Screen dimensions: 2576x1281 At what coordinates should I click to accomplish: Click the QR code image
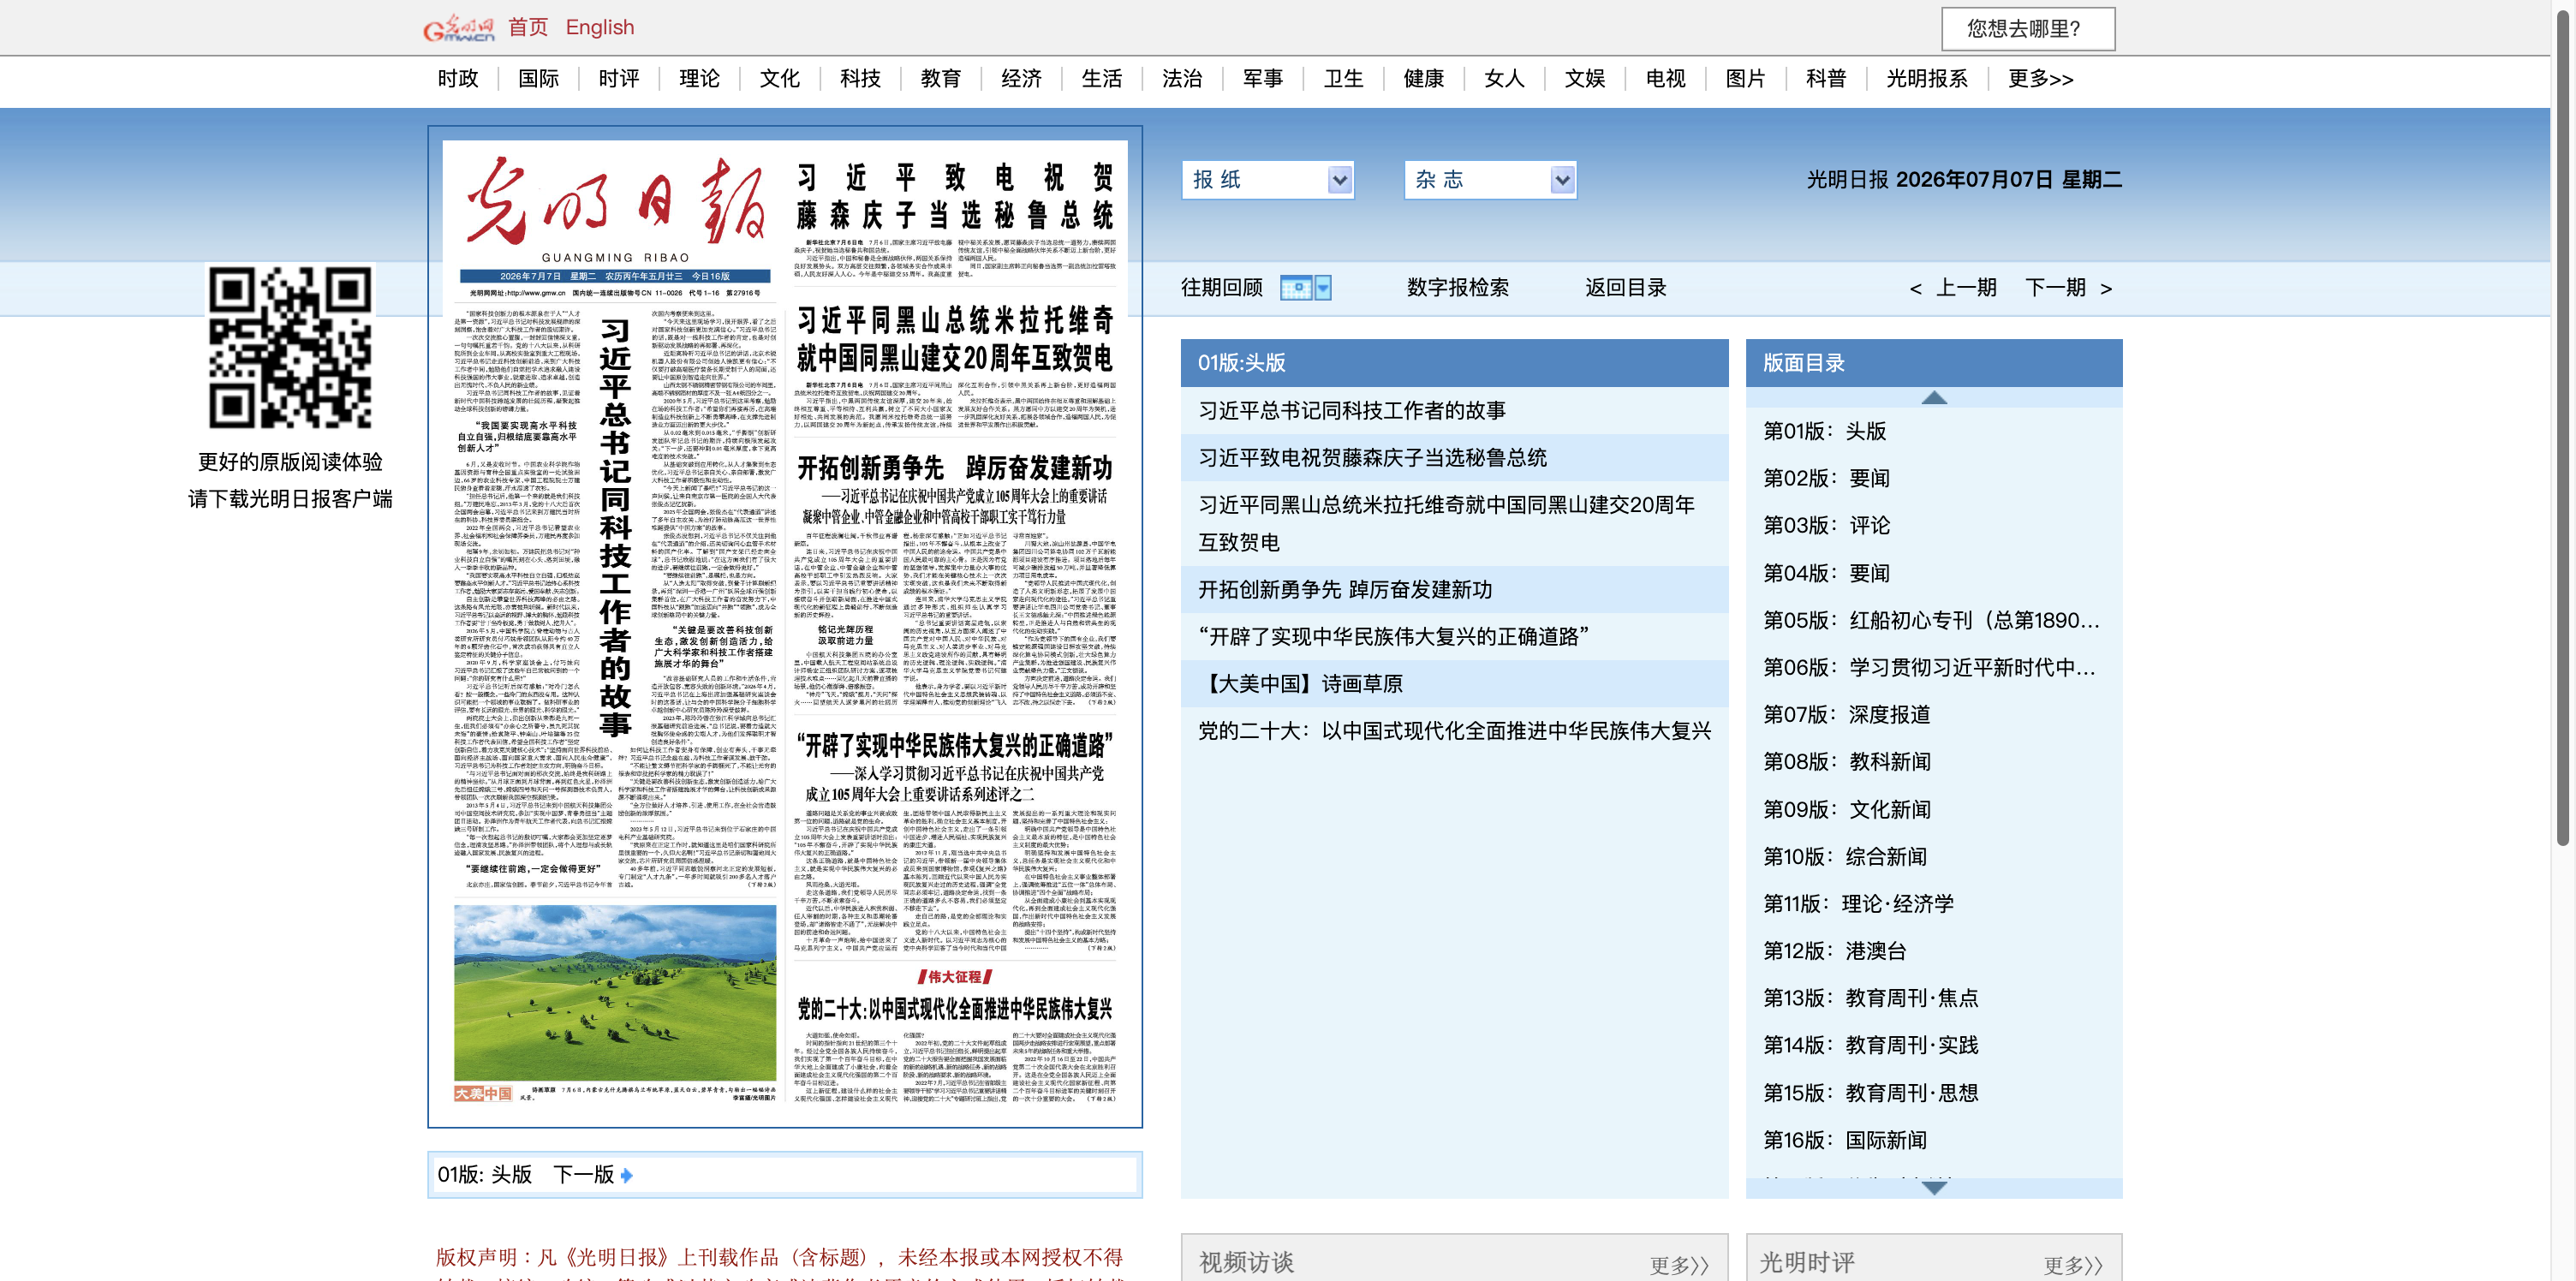(290, 348)
